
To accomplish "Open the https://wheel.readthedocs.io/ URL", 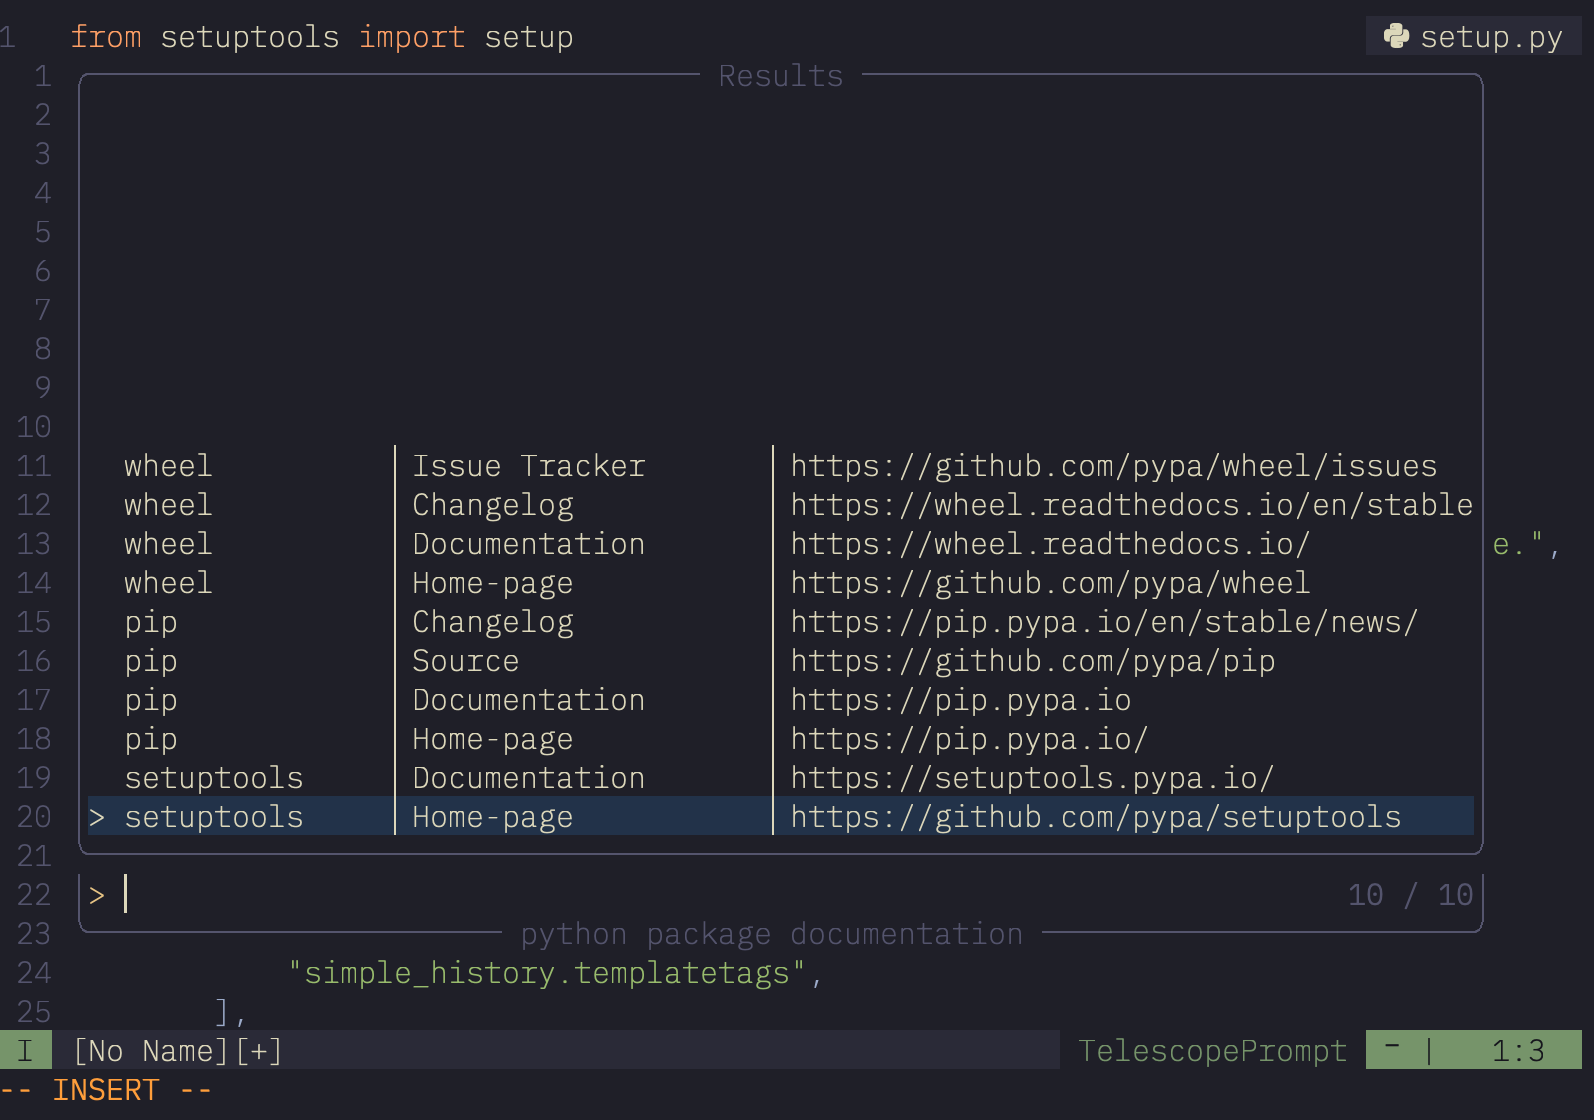I will tap(1050, 544).
